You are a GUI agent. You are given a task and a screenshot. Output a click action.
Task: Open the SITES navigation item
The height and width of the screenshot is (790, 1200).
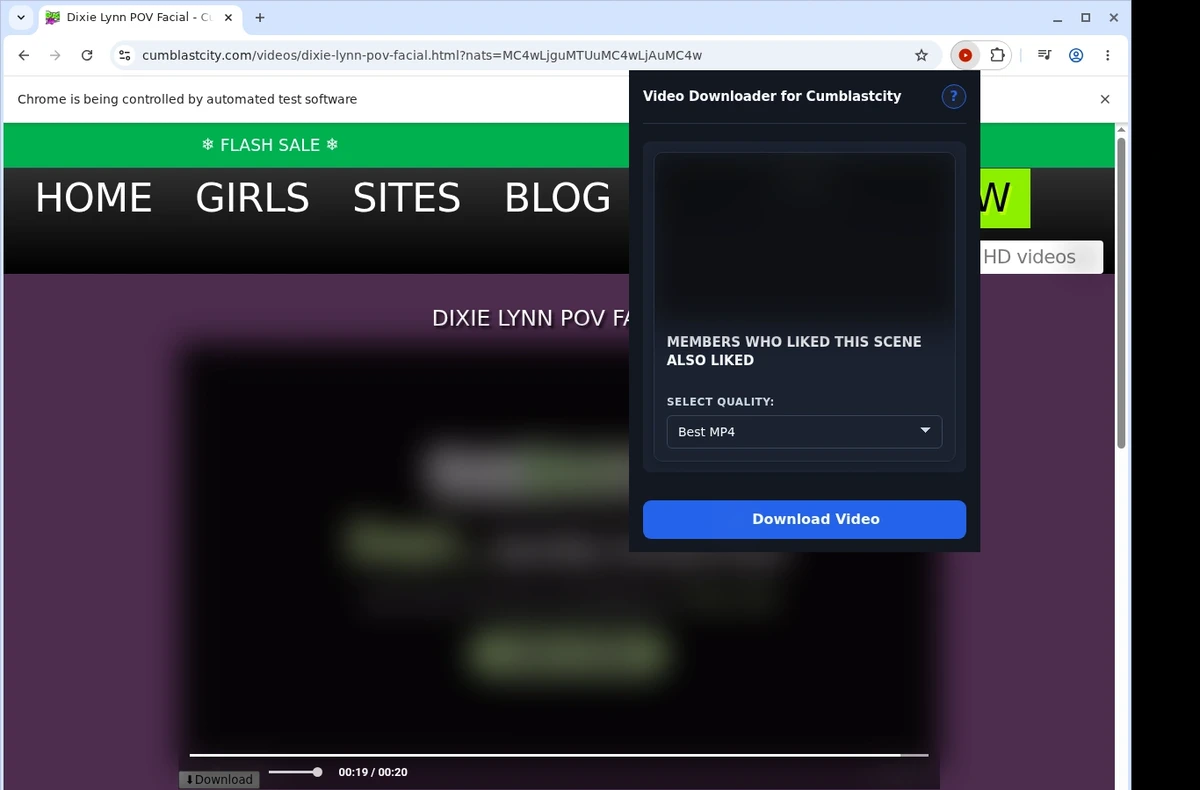point(406,198)
